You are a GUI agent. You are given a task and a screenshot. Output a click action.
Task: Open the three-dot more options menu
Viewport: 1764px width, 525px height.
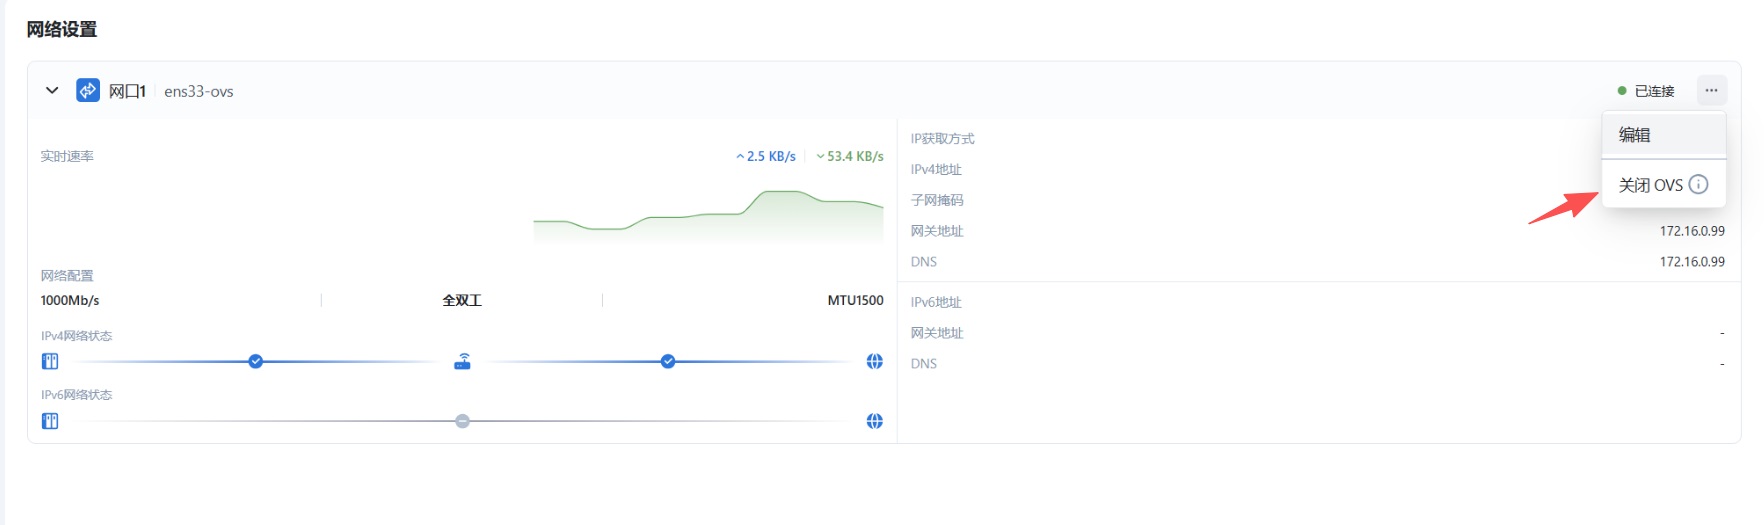(1711, 91)
